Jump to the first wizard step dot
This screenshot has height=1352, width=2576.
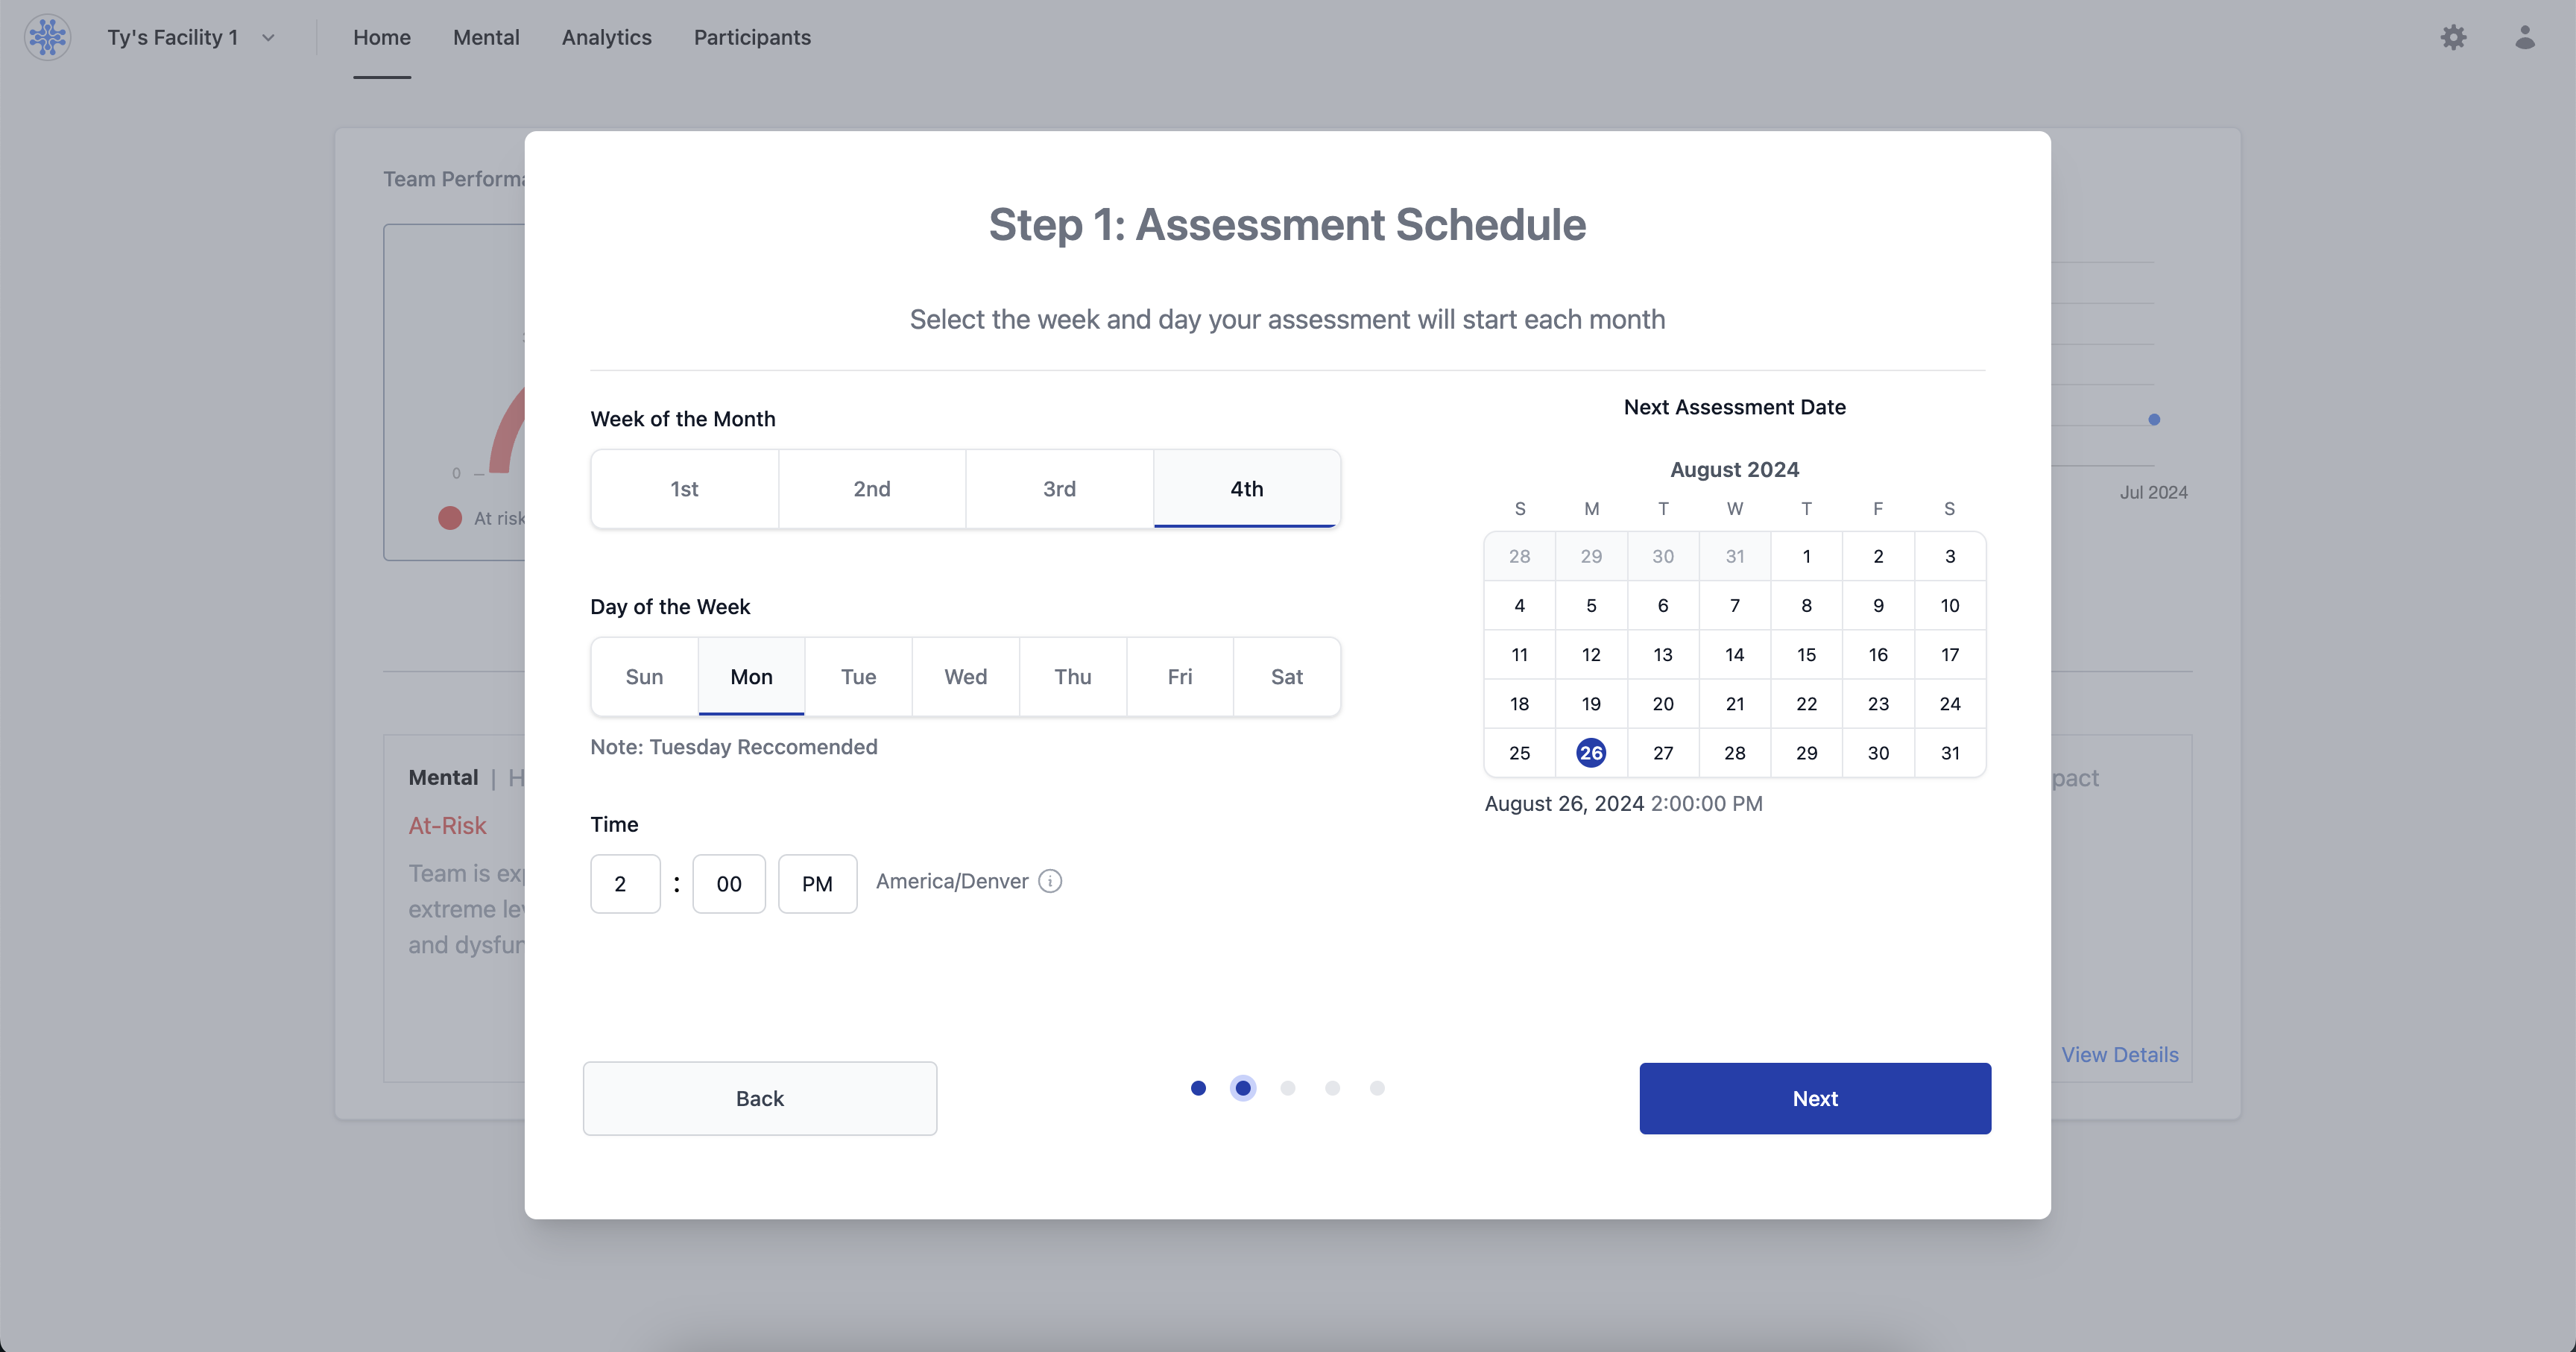[1198, 1088]
